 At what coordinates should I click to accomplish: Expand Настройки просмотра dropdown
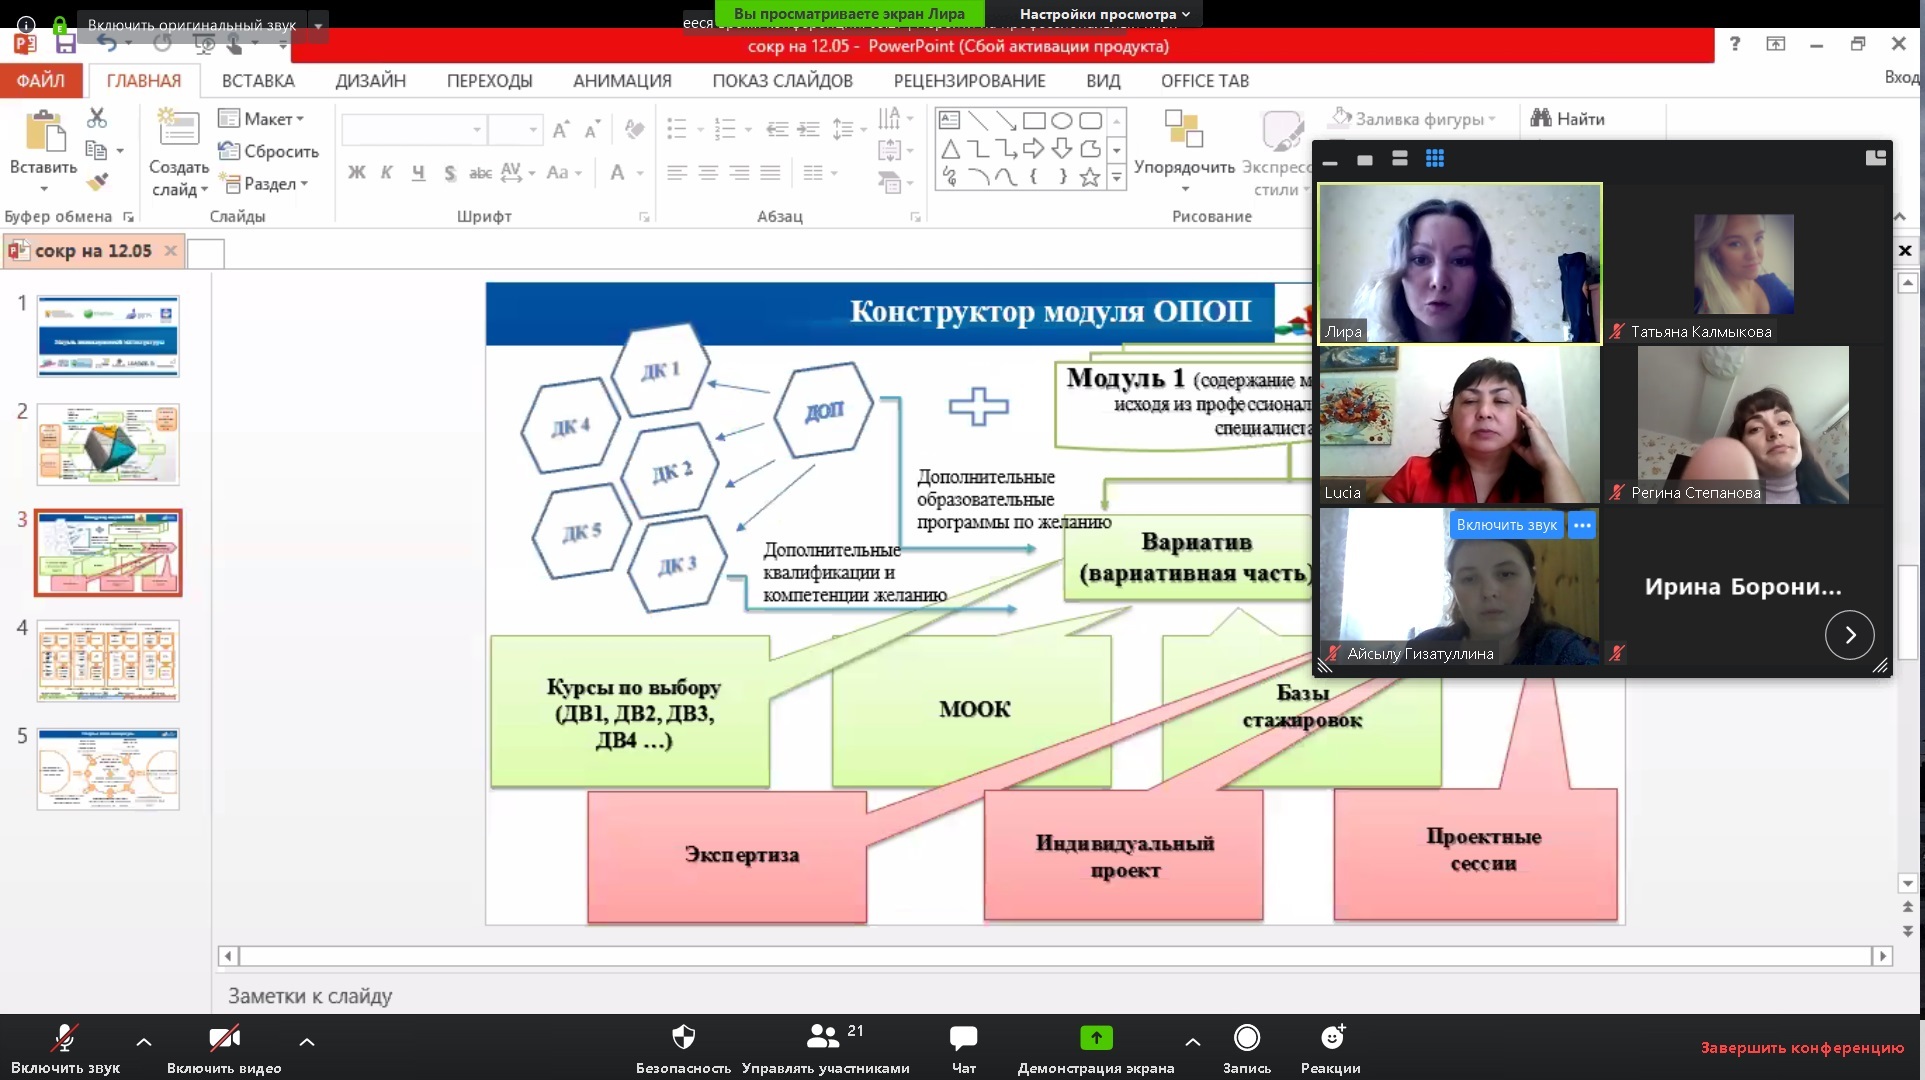click(1104, 14)
